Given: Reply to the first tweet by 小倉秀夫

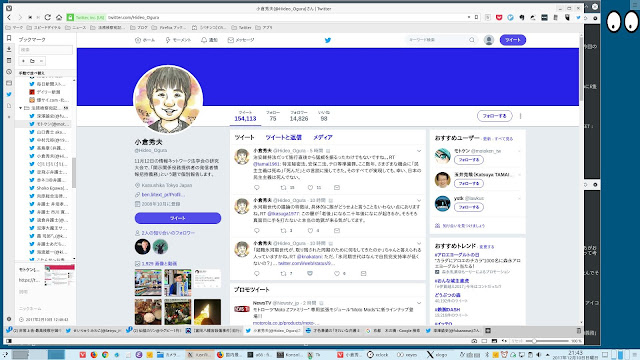Looking at the screenshot, I should pyautogui.click(x=257, y=188).
